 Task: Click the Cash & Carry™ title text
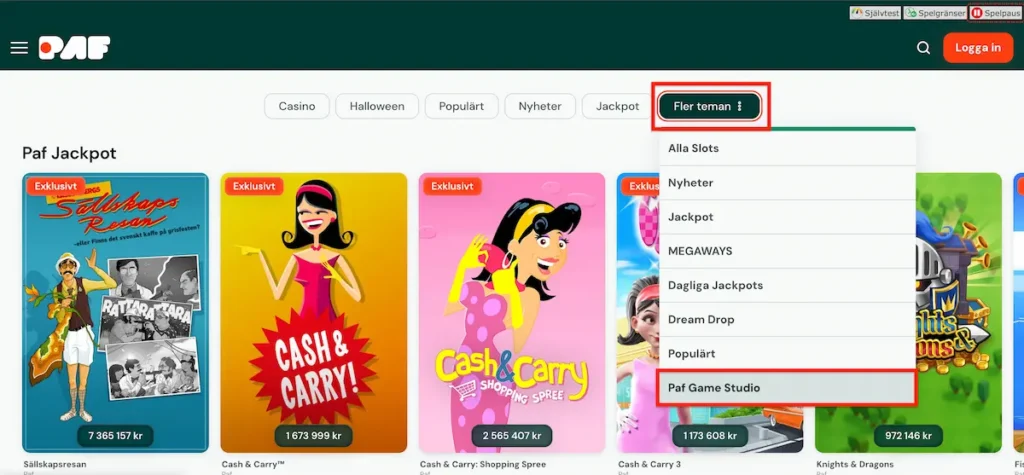click(x=253, y=465)
